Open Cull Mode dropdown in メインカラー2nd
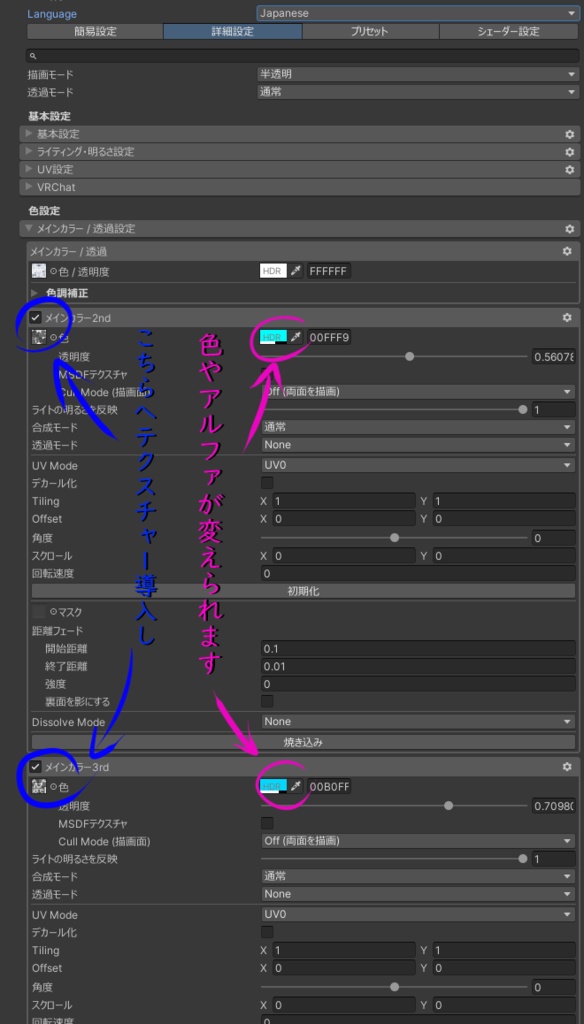584x1024 pixels. (418, 392)
